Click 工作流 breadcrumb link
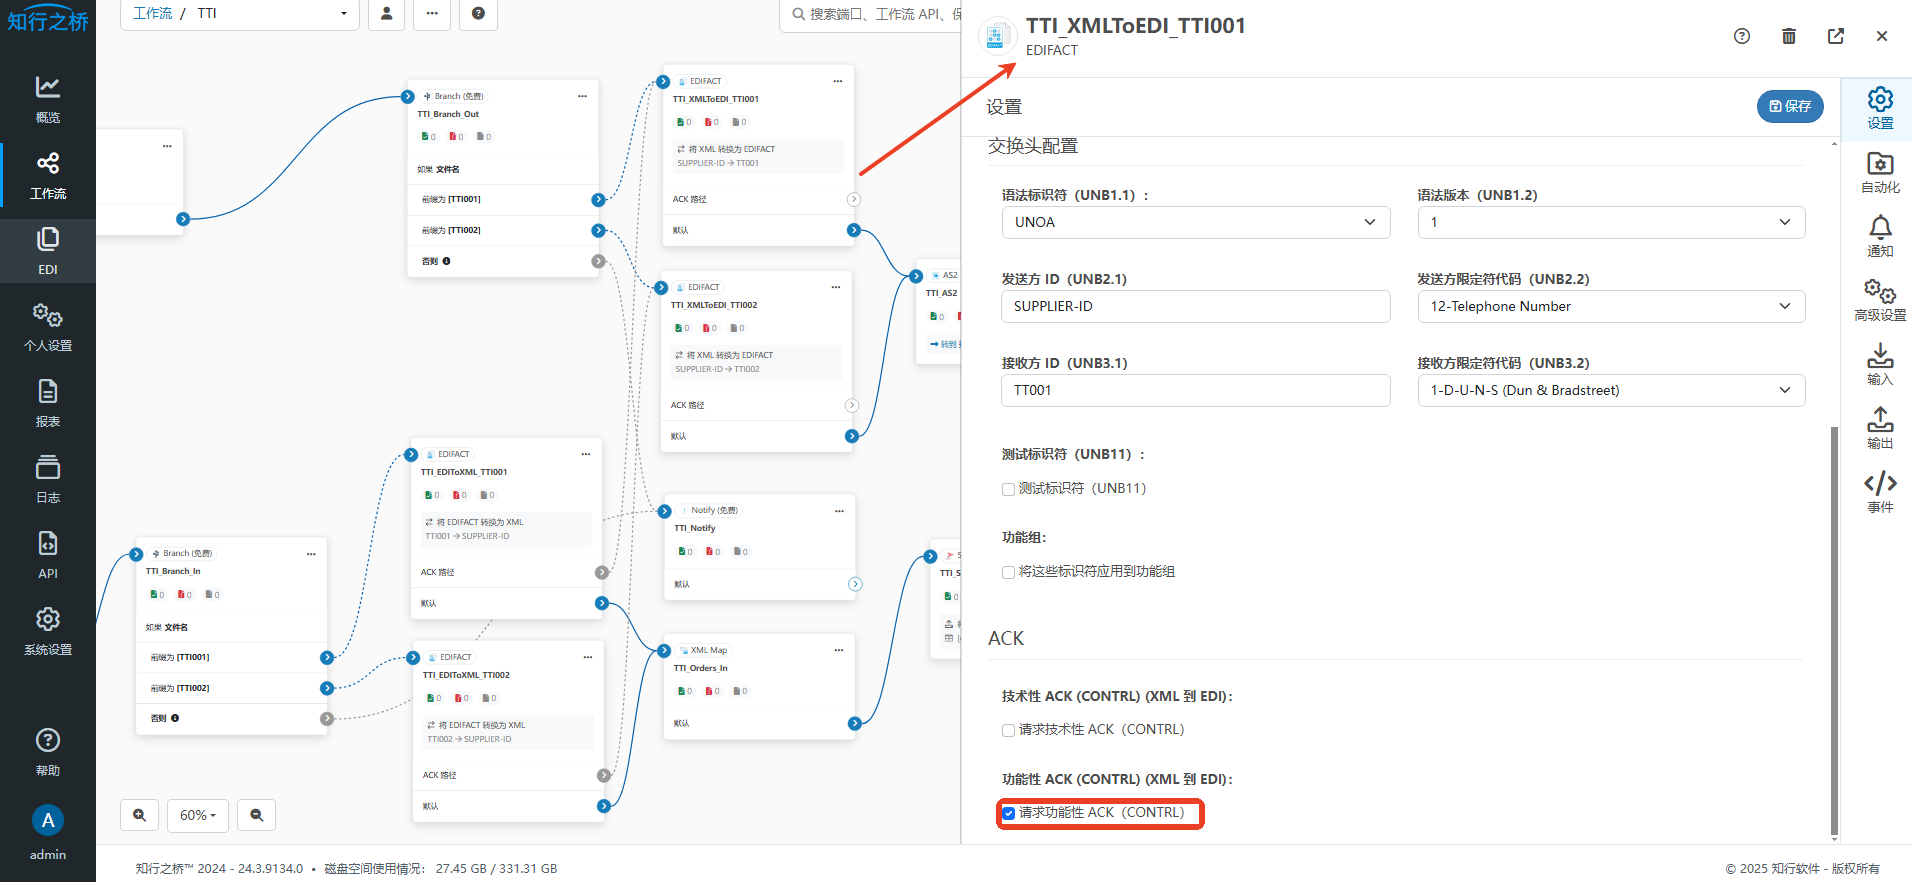The width and height of the screenshot is (1912, 882). click(x=152, y=13)
